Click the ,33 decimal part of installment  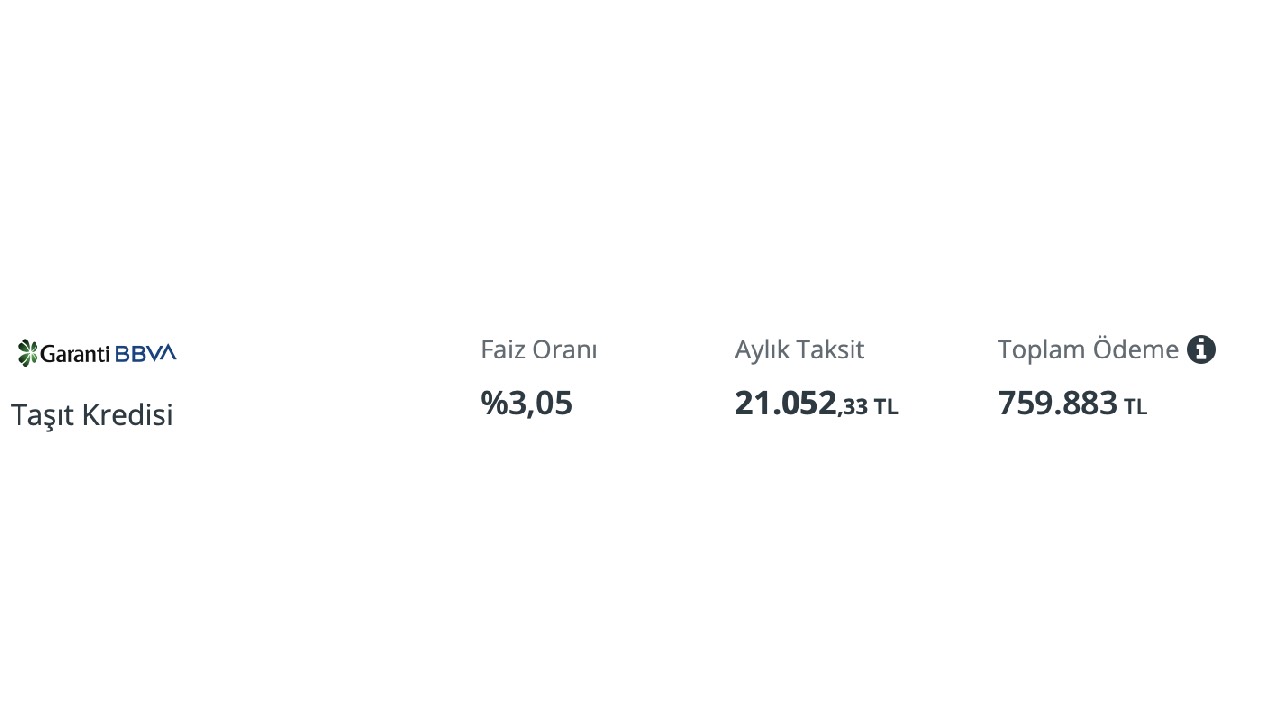pos(853,407)
